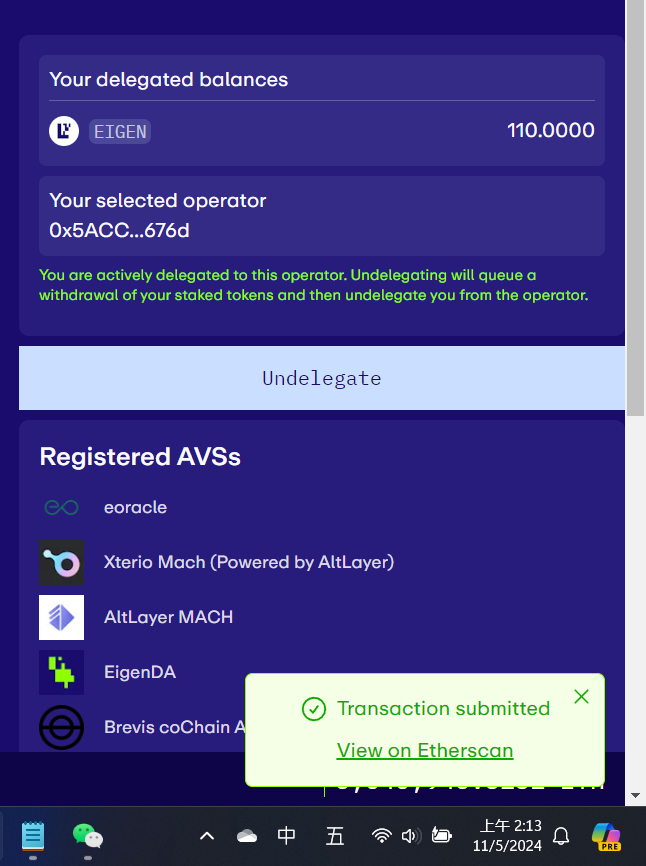Click the green checkmark in the toast
The image size is (646, 866).
(x=314, y=709)
